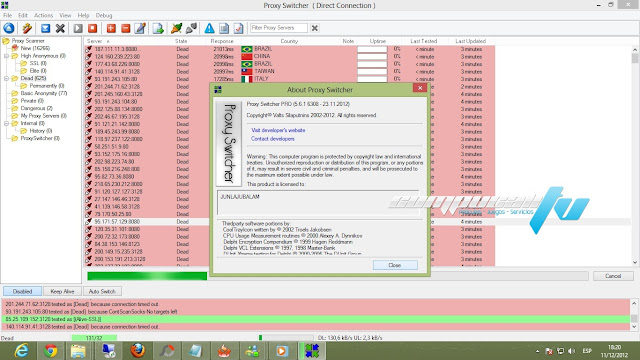Collapse the Internal tree node

tap(7, 123)
